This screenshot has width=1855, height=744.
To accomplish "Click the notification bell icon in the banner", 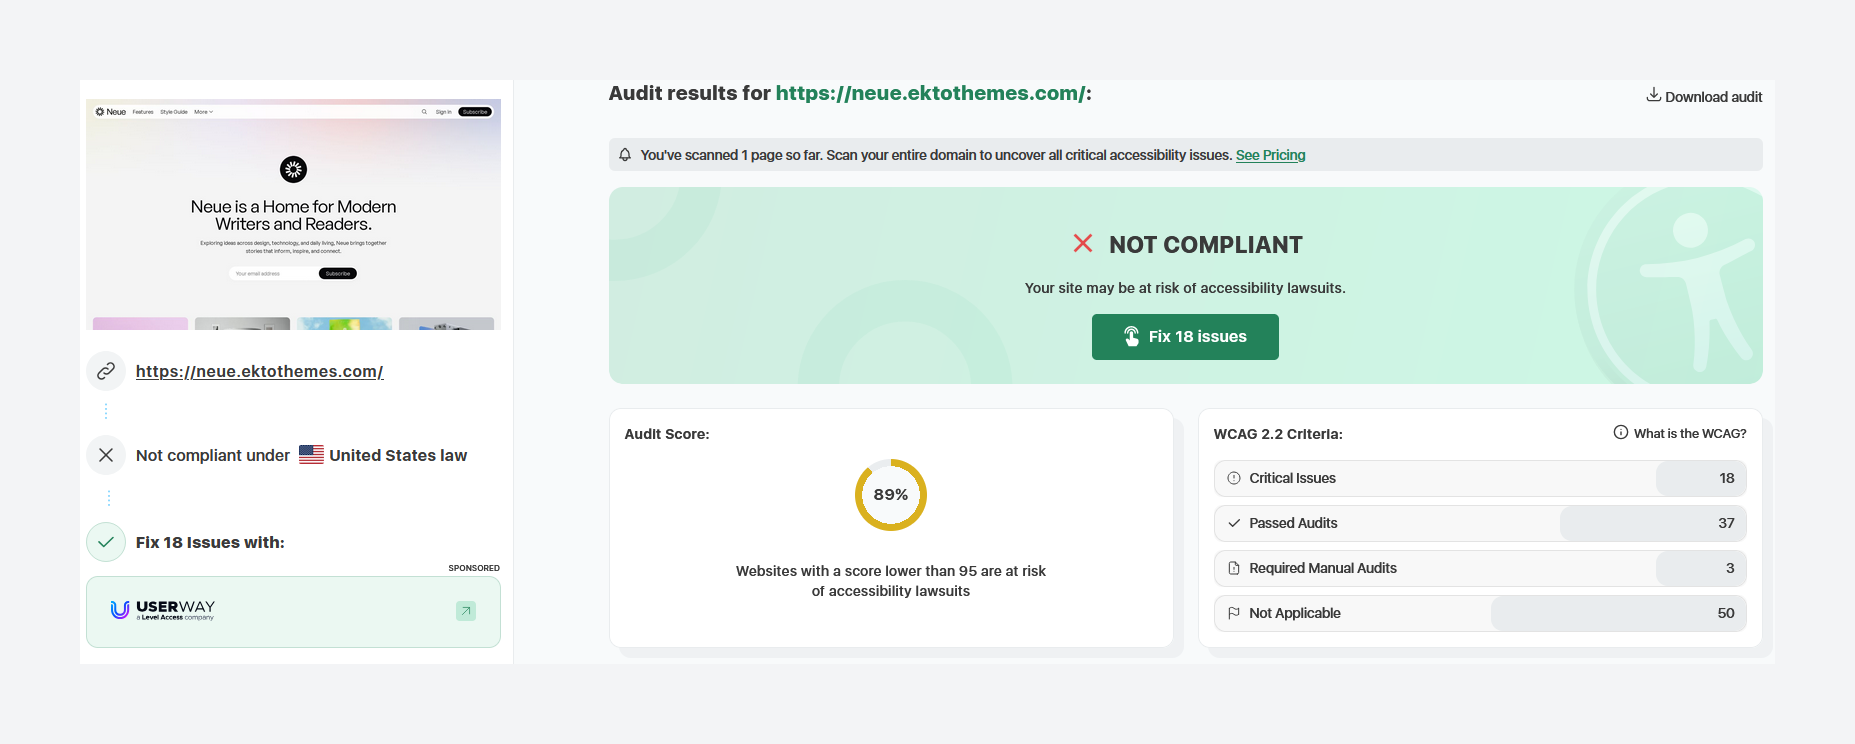I will (625, 155).
